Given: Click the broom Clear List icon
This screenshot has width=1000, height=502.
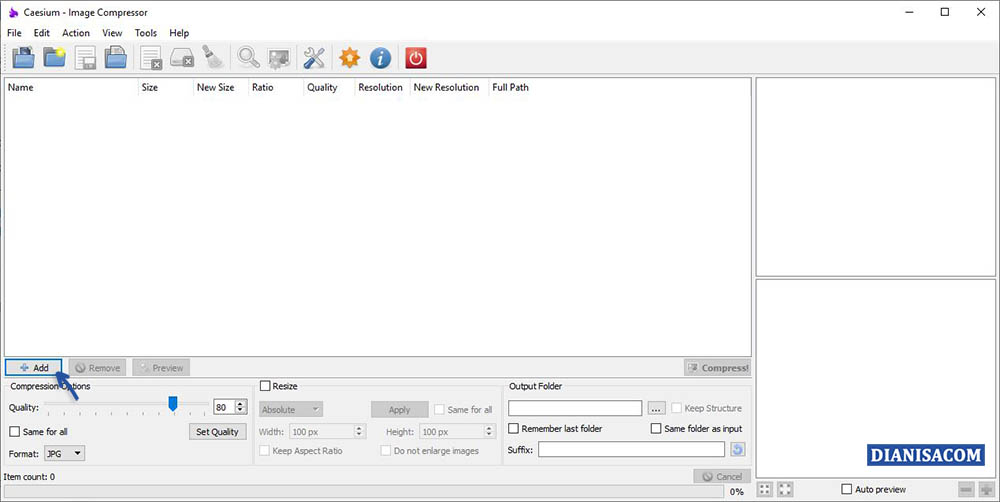Looking at the screenshot, I should (x=213, y=58).
